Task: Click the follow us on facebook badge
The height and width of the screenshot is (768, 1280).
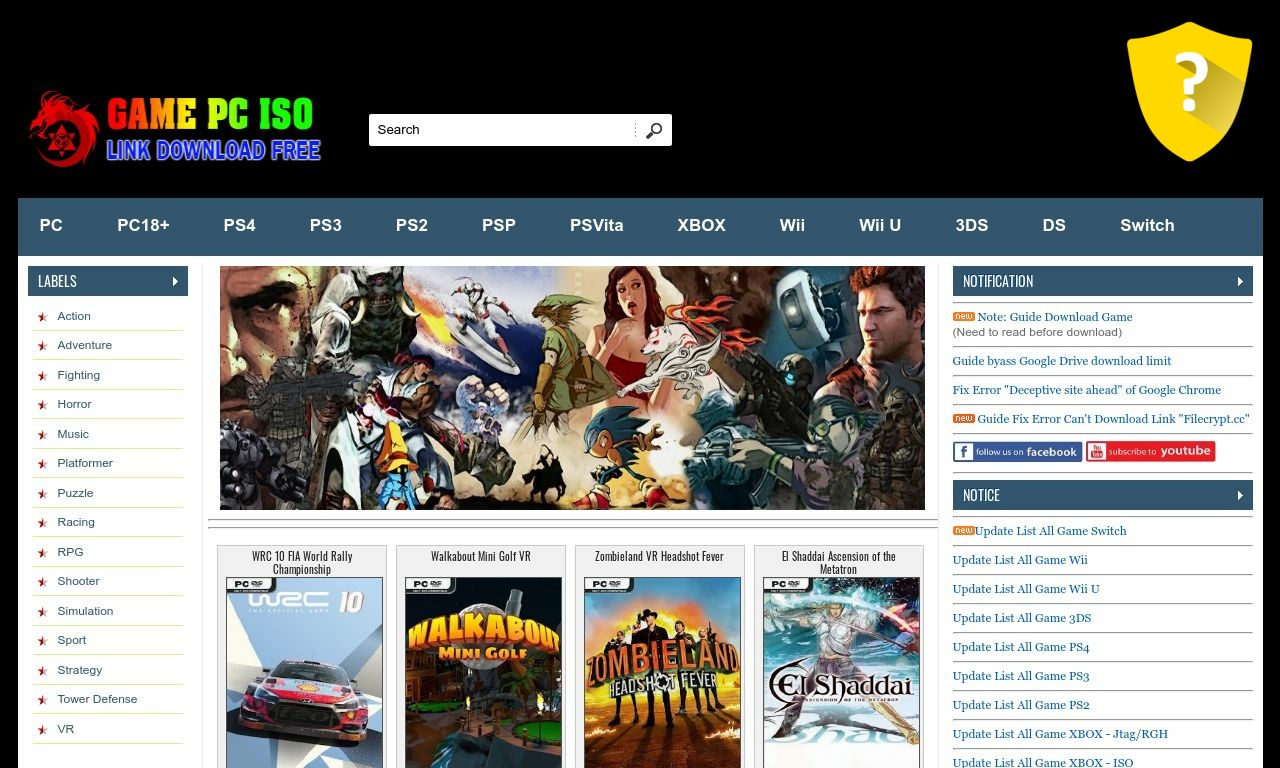Action: 1017,452
